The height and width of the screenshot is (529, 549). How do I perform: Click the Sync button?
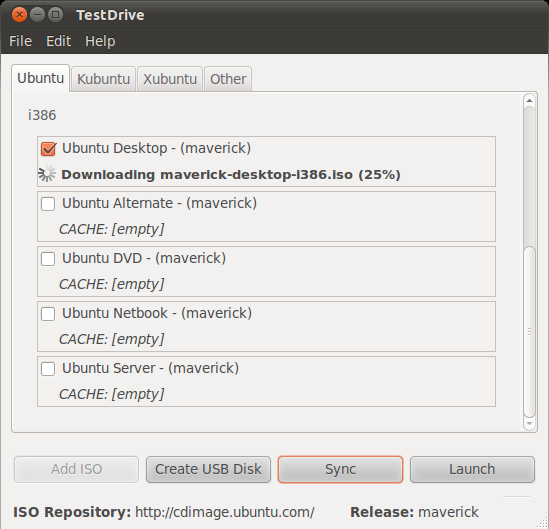click(340, 469)
